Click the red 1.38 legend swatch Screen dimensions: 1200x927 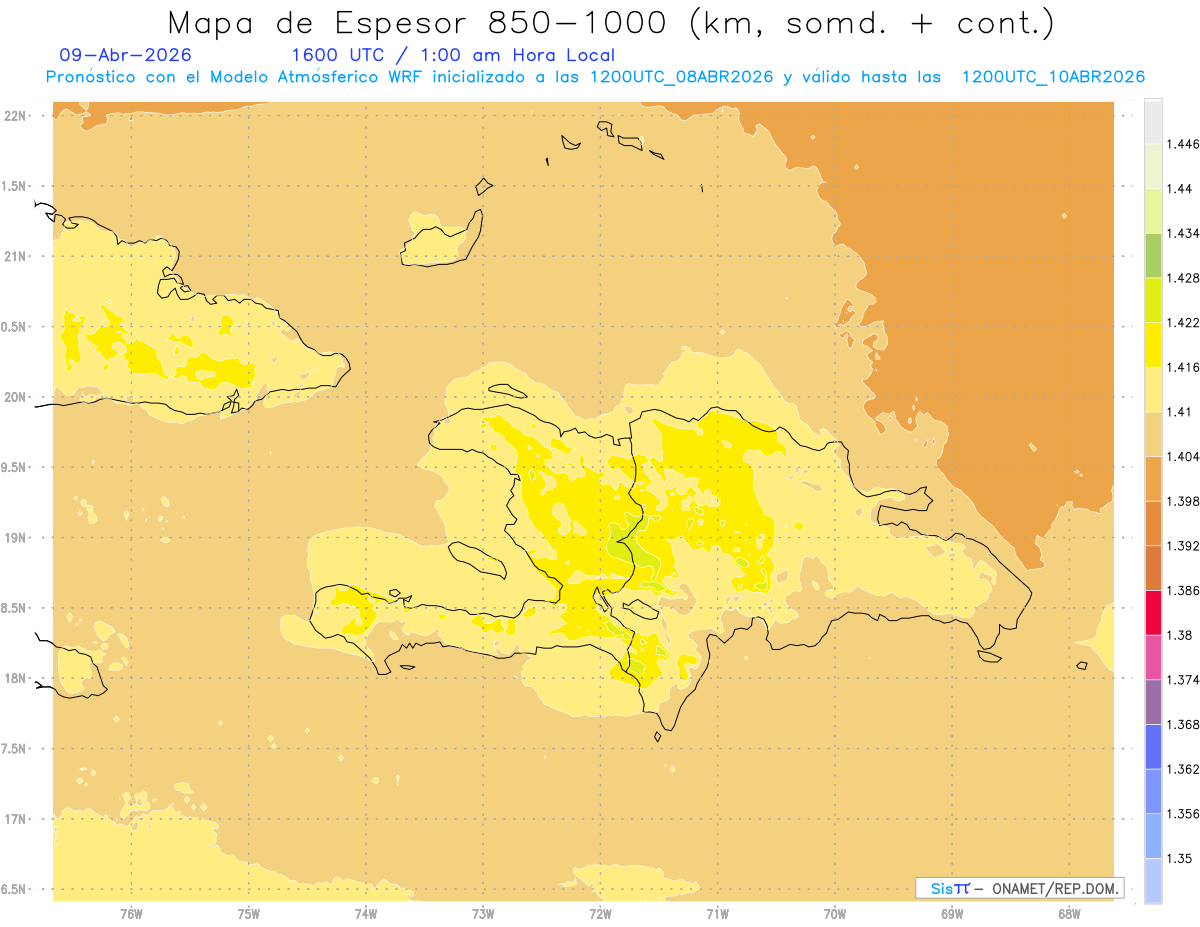coord(1153,613)
